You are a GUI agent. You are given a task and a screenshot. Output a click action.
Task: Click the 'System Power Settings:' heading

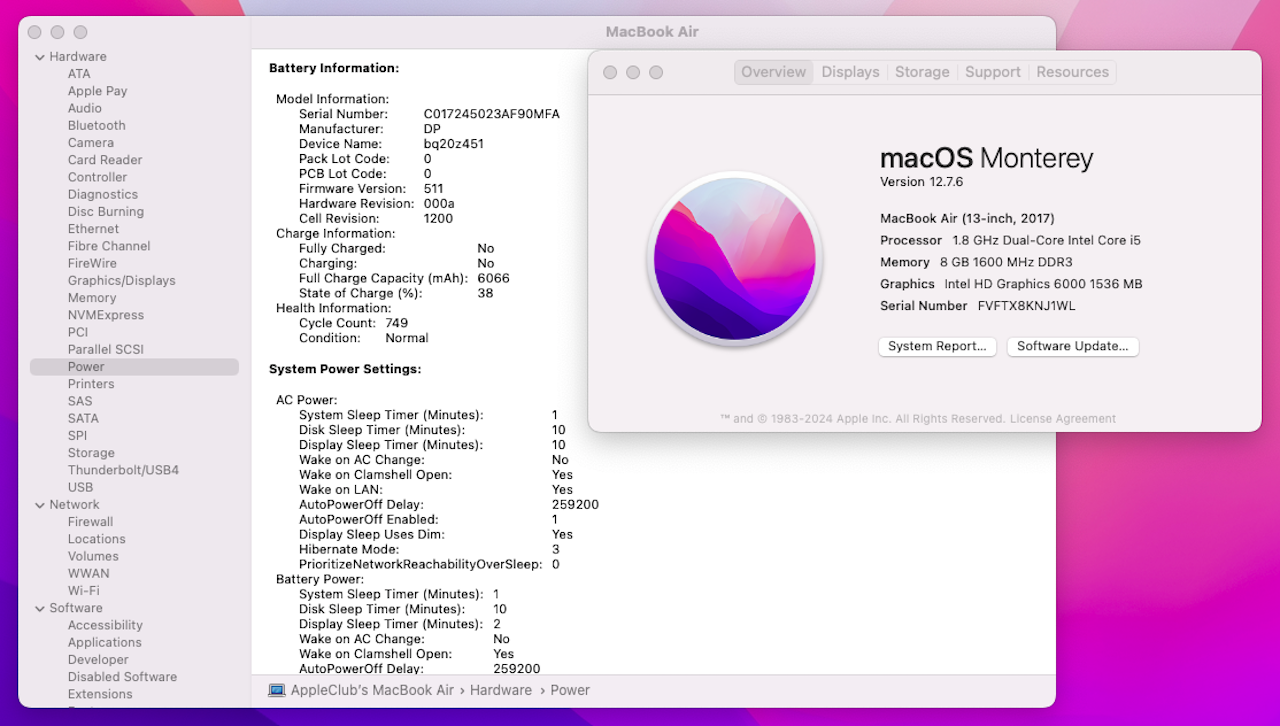coord(345,369)
